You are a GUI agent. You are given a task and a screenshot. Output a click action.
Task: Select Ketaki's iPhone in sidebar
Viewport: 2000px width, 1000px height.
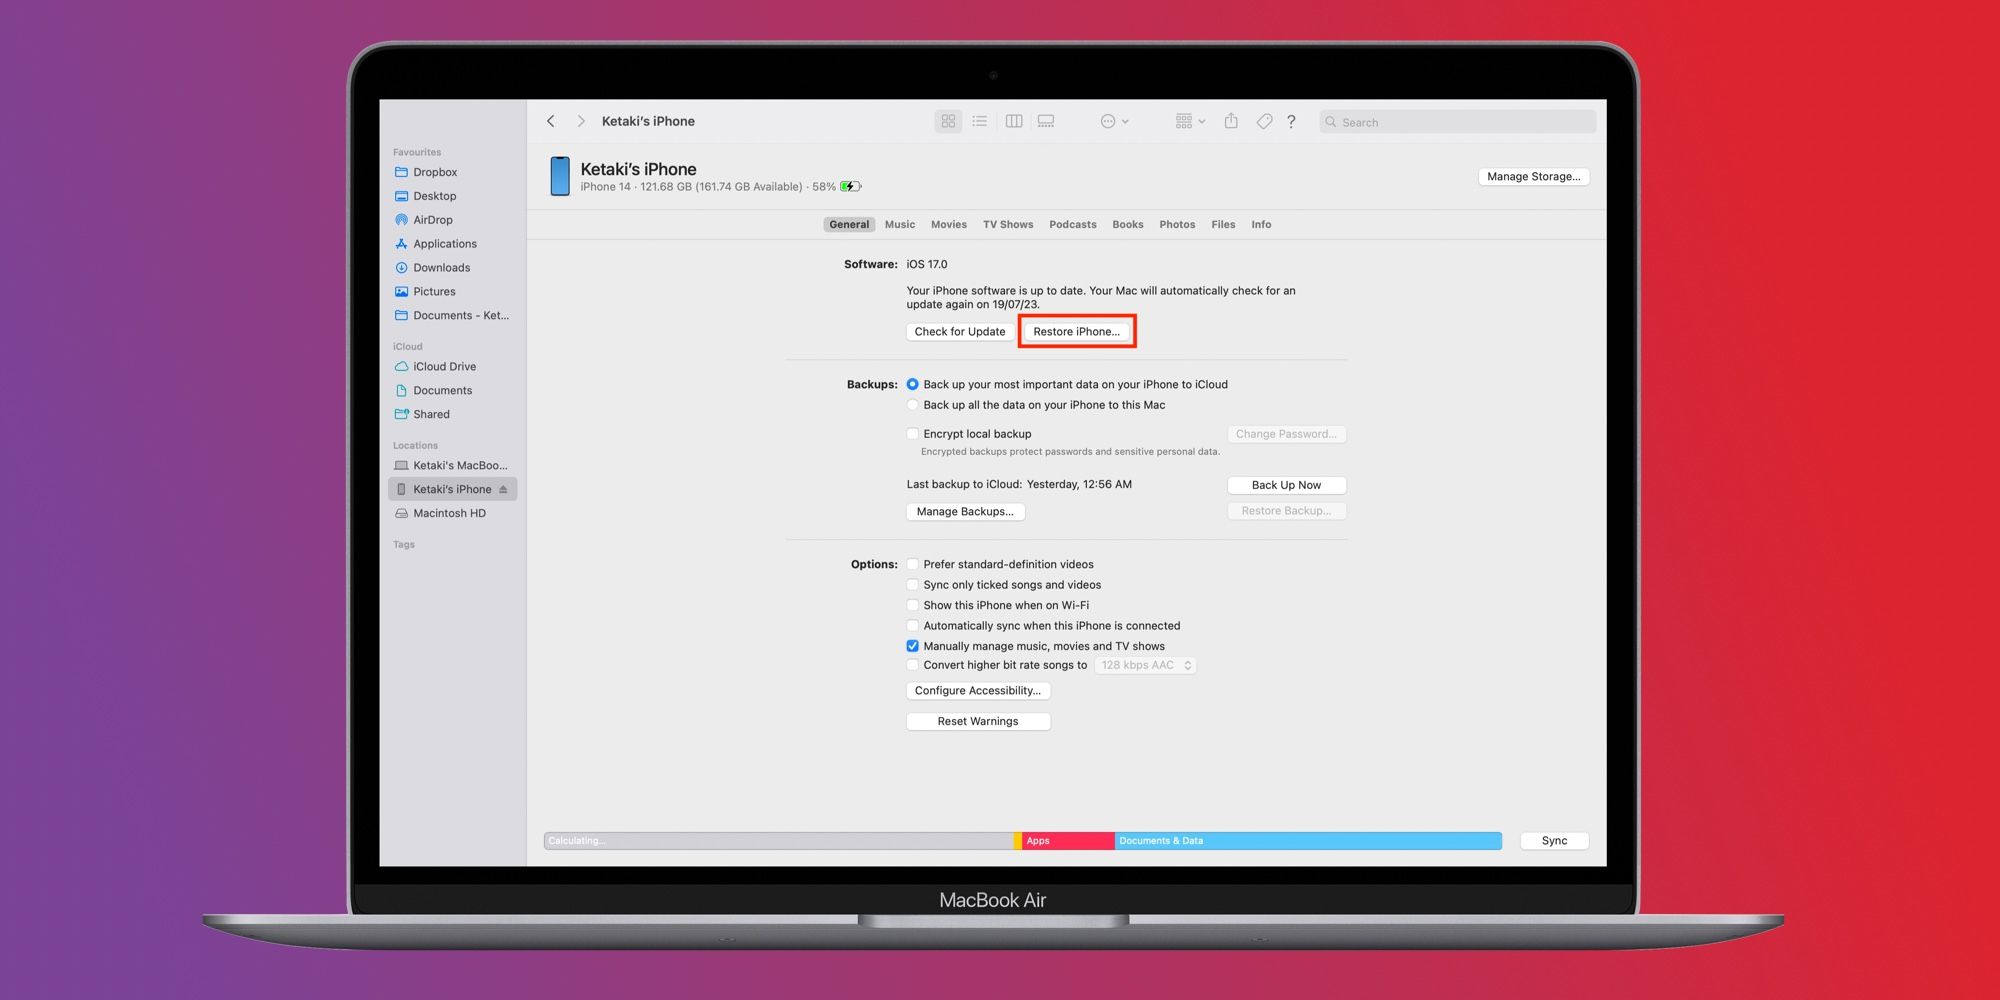452,489
